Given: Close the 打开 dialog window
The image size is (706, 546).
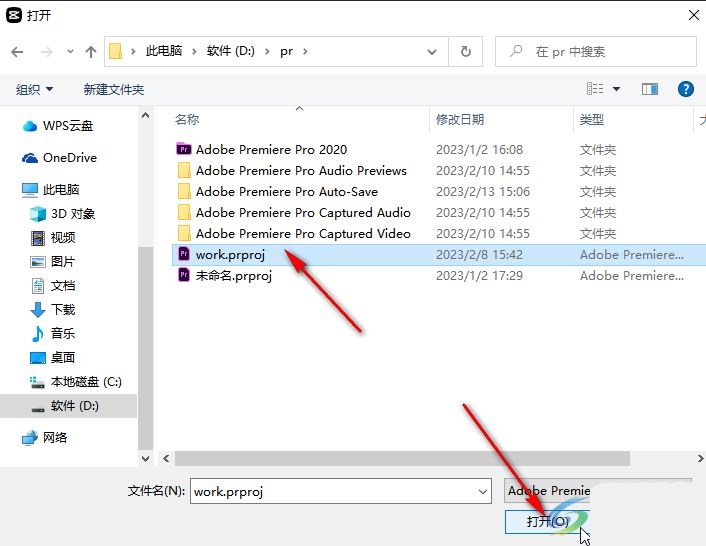Looking at the screenshot, I should (x=694, y=15).
